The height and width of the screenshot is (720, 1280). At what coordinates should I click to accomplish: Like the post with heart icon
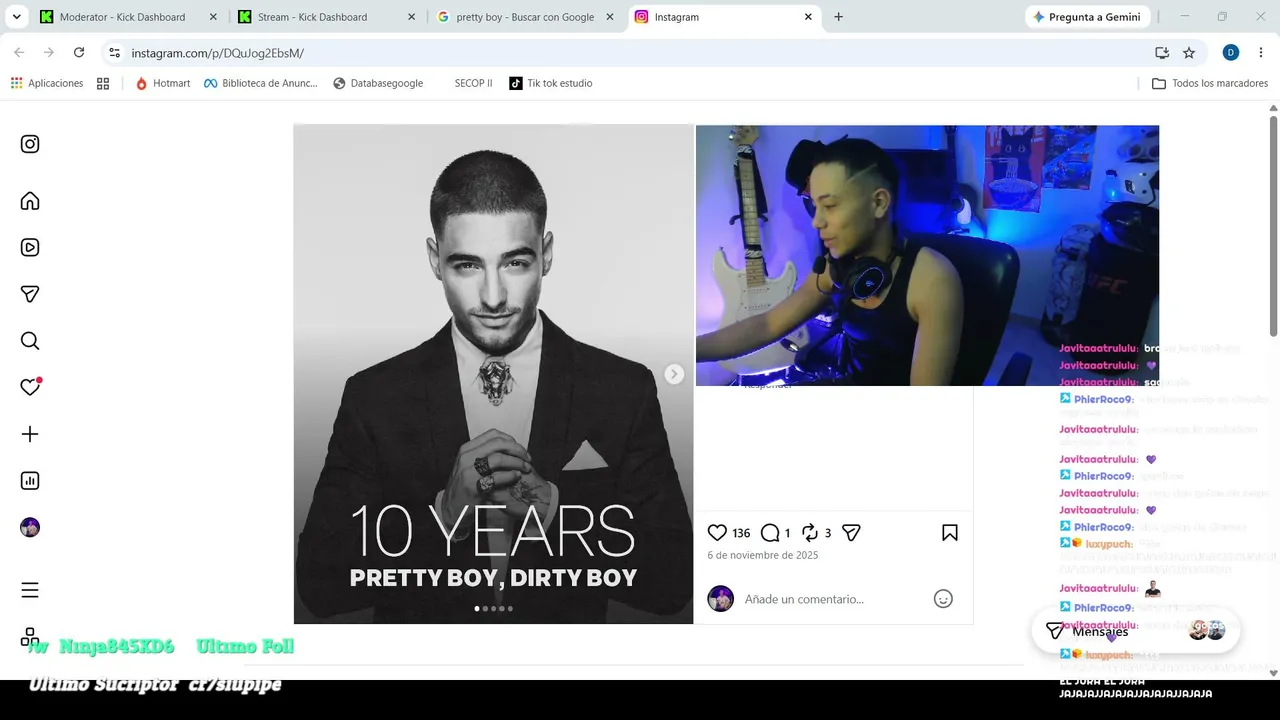[717, 533]
